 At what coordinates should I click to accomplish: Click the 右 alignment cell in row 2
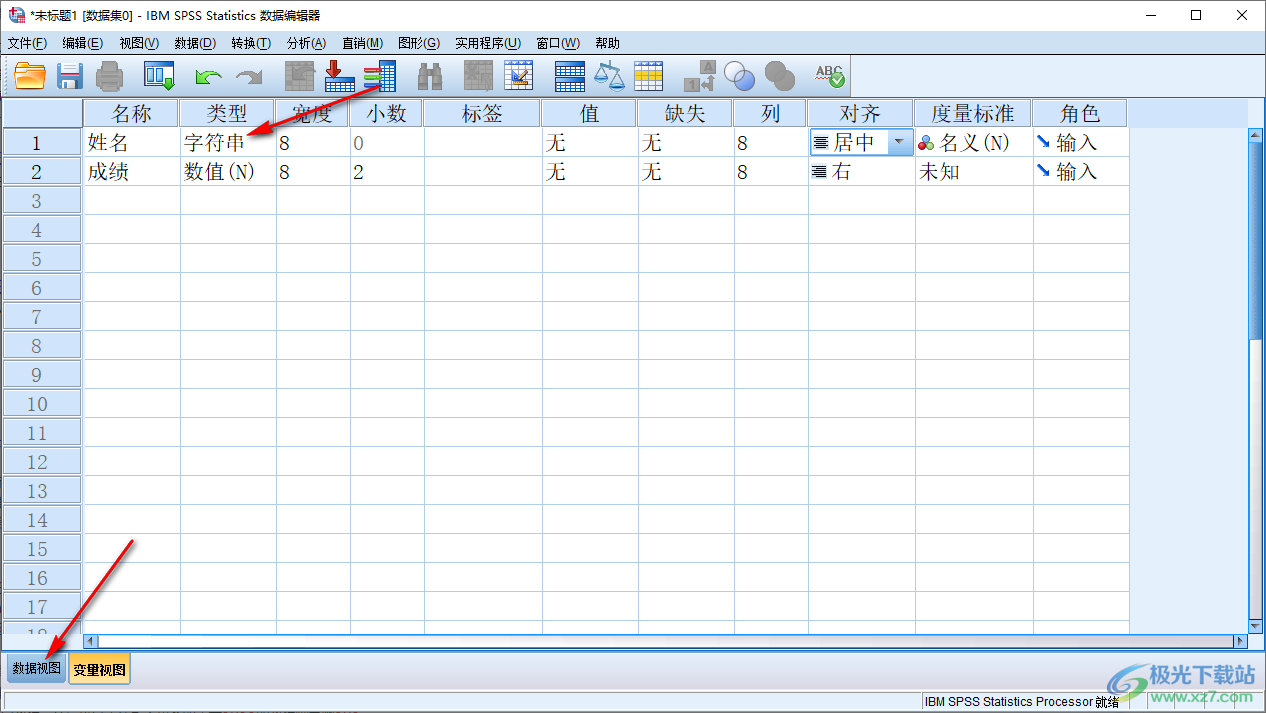pos(861,171)
